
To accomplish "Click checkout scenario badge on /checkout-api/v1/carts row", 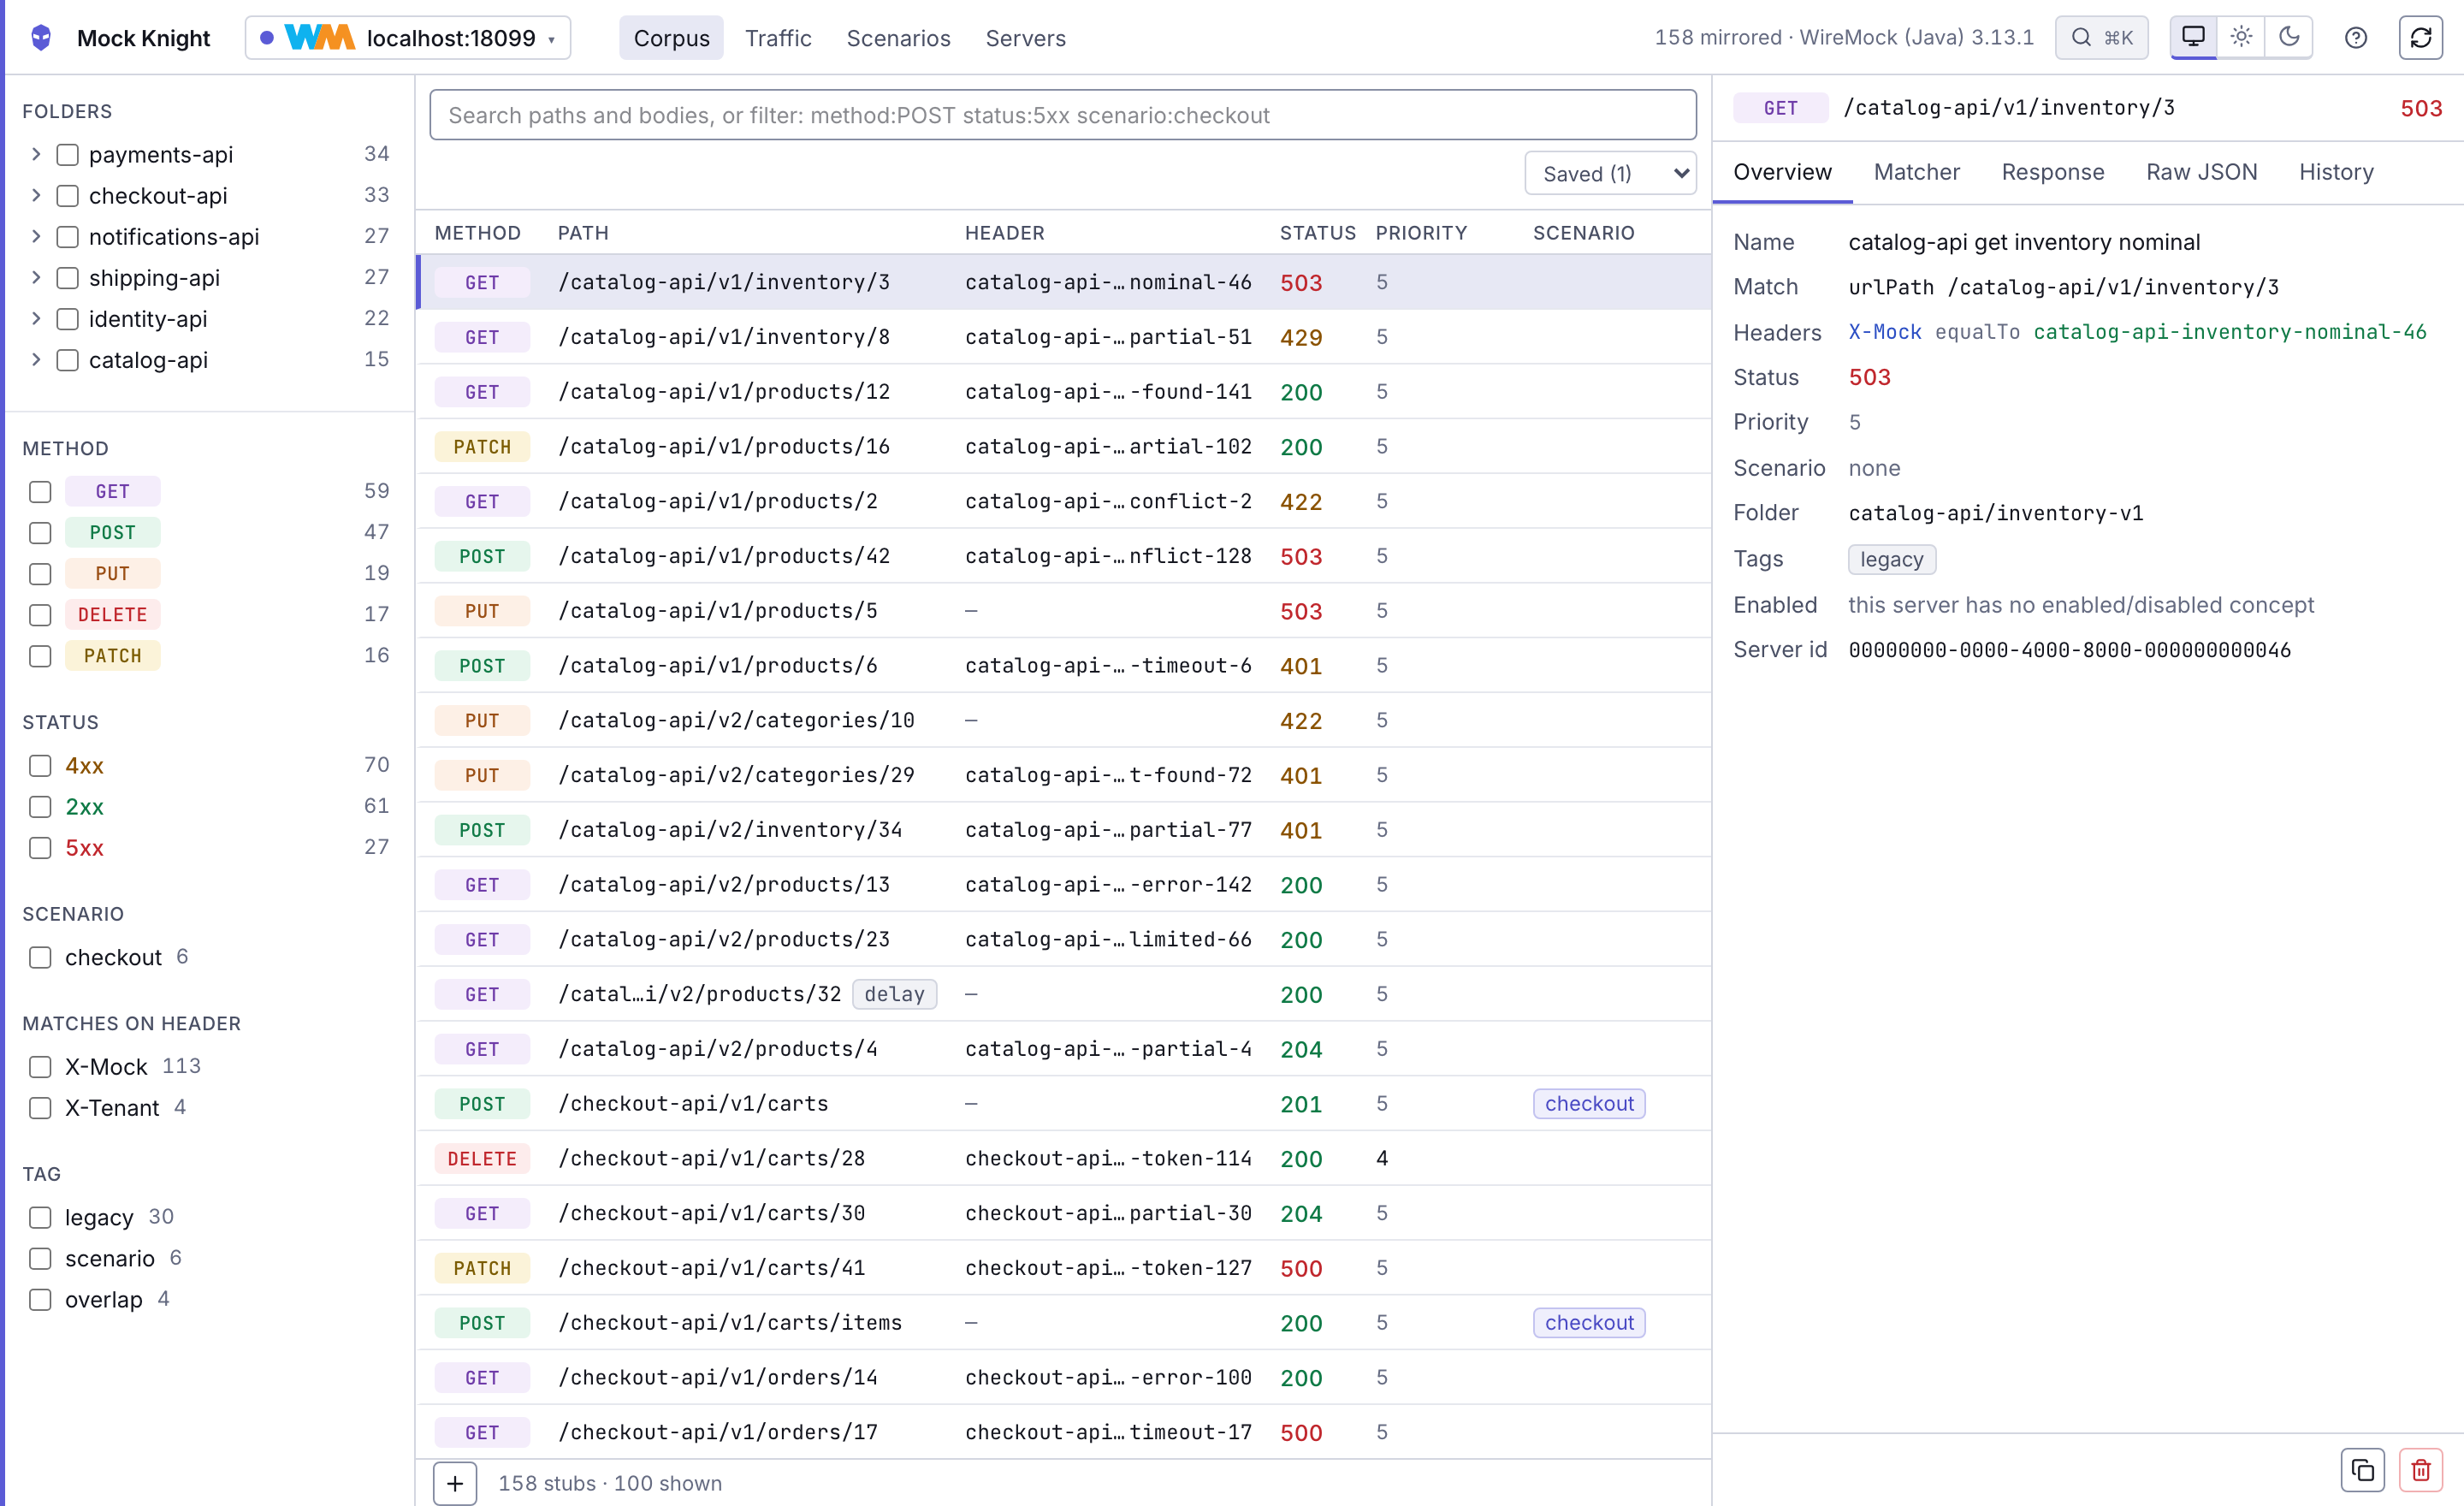I will click(1588, 1104).
